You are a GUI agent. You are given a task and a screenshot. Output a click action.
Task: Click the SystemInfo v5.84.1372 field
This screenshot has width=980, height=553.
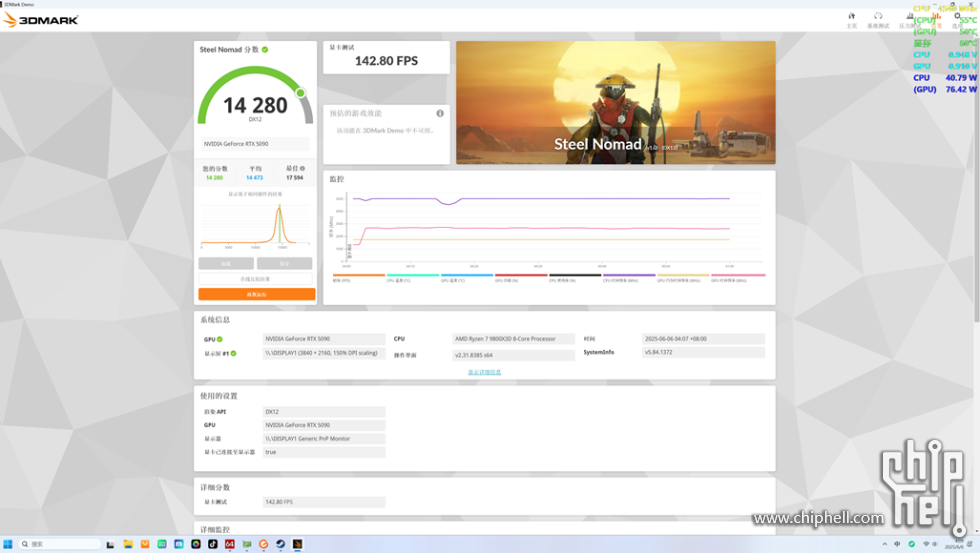tap(703, 352)
